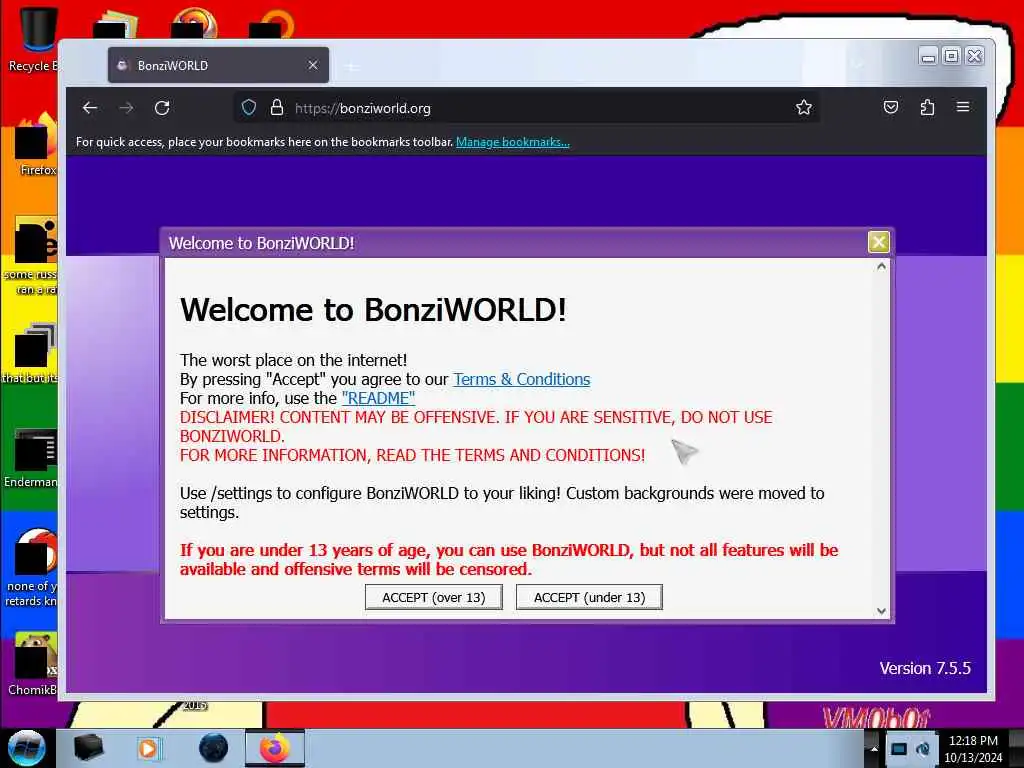This screenshot has width=1024, height=768.
Task: Open the "README" link
Action: (x=378, y=398)
